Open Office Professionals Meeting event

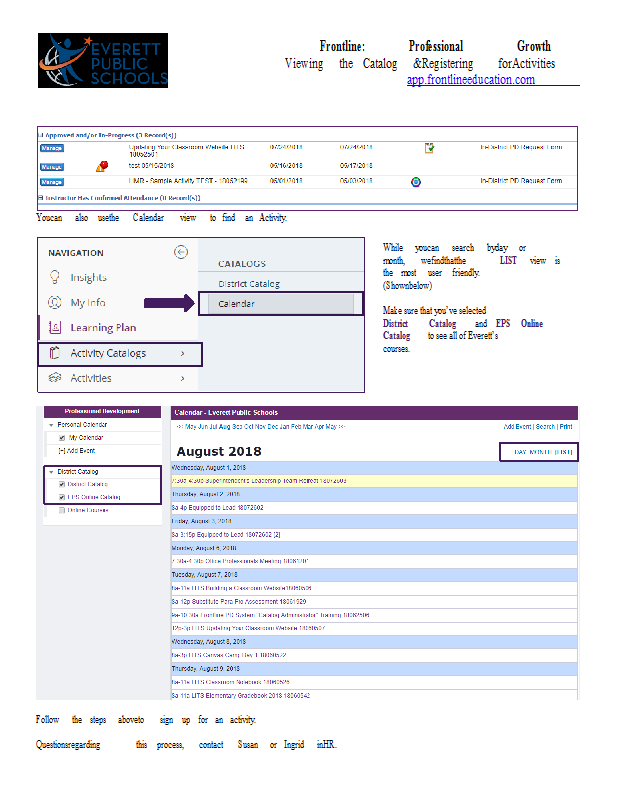(240, 561)
